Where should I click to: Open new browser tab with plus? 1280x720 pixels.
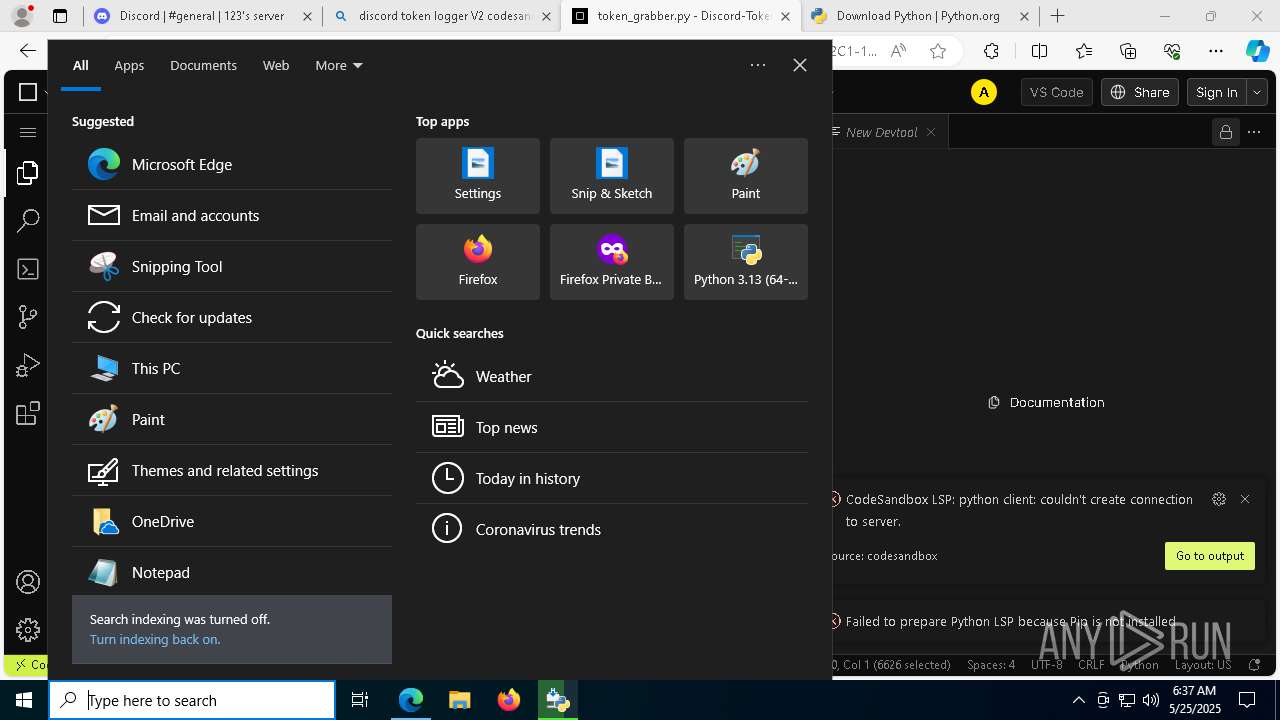(x=1058, y=16)
